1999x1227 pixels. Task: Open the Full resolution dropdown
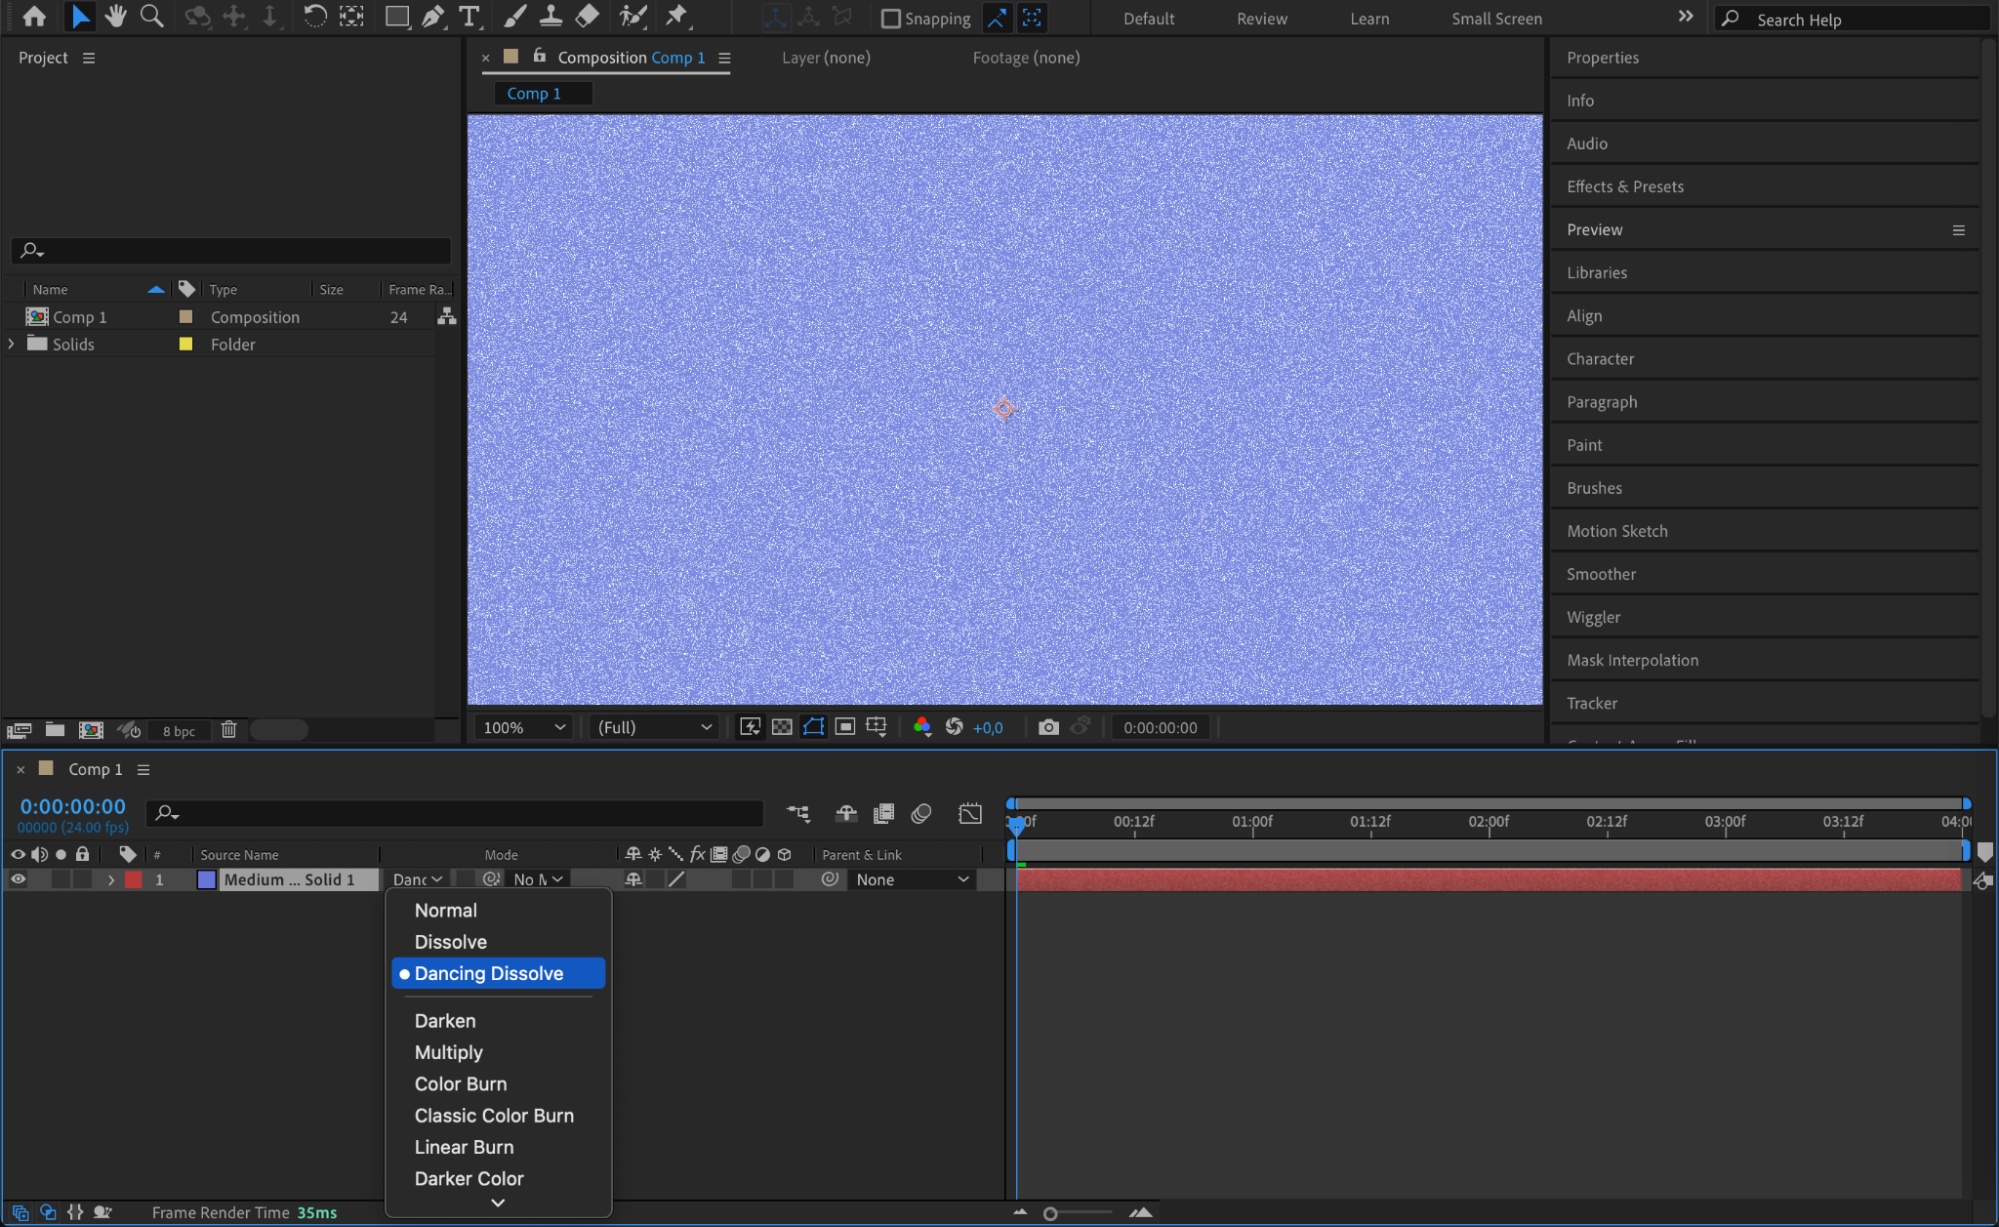pos(654,727)
